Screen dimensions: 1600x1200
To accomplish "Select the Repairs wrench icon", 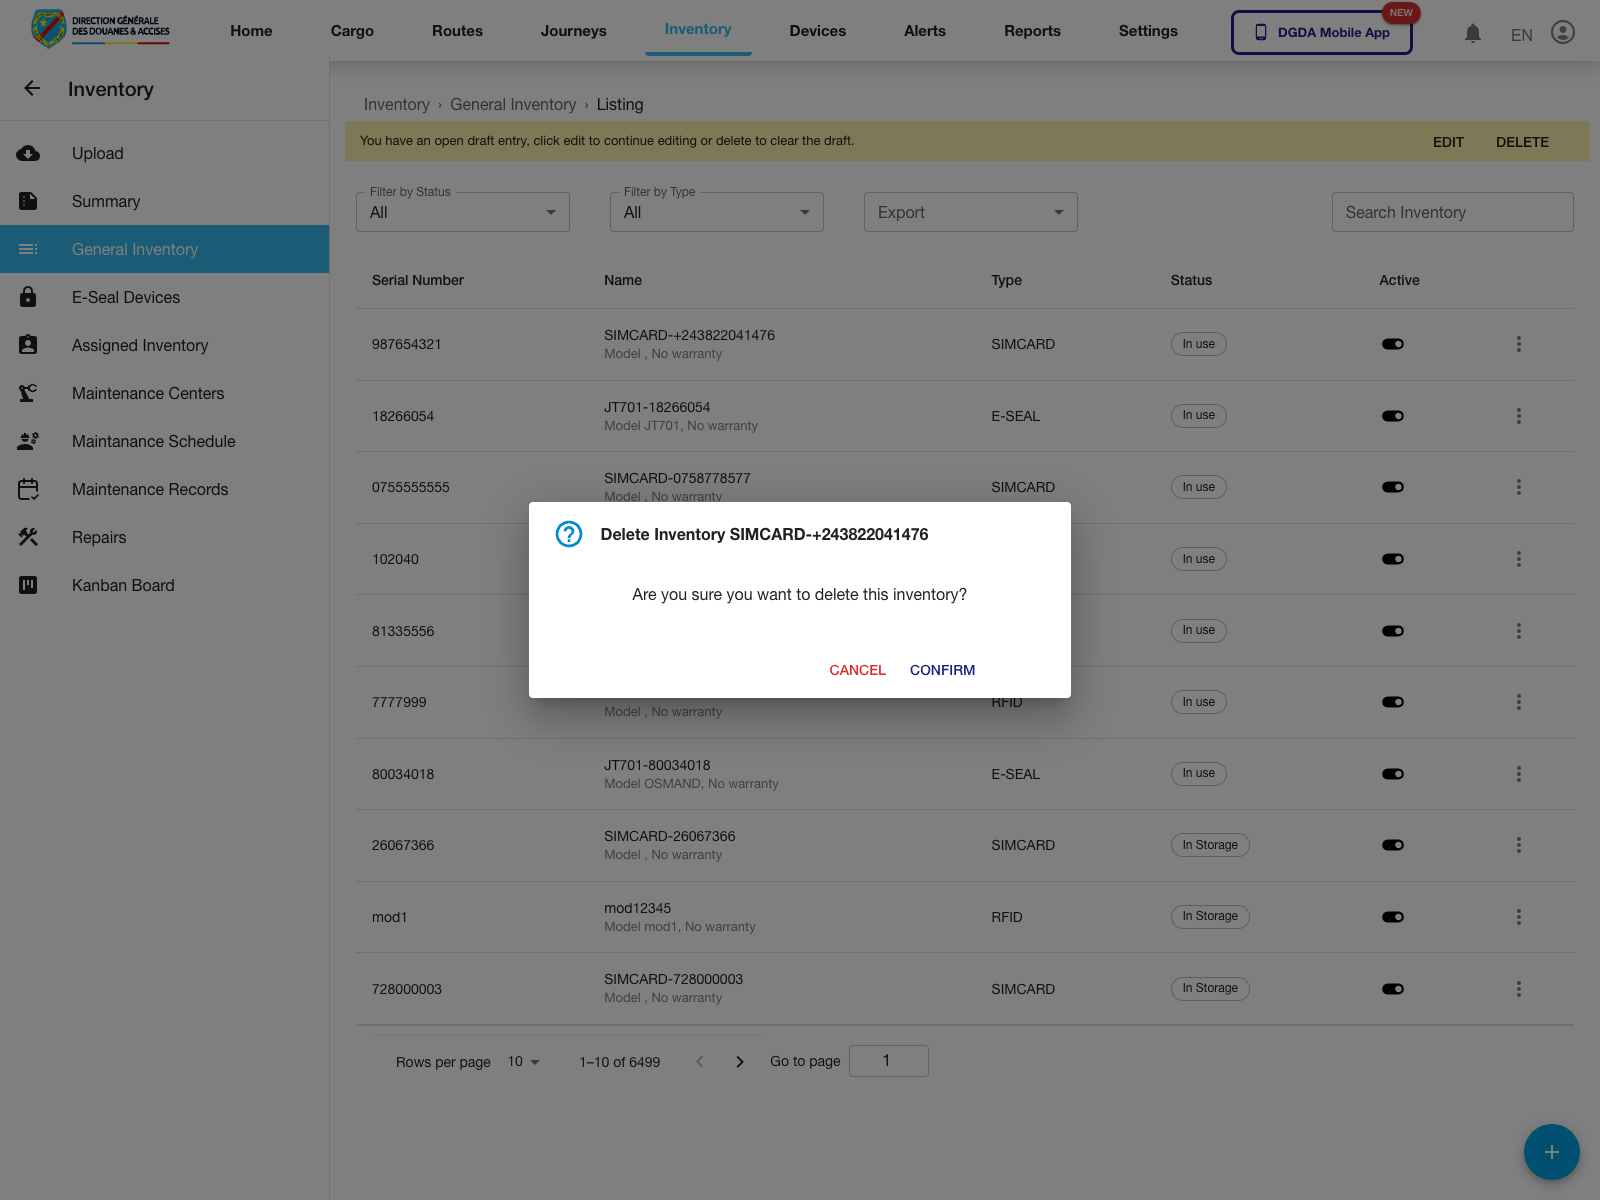I will pyautogui.click(x=28, y=537).
